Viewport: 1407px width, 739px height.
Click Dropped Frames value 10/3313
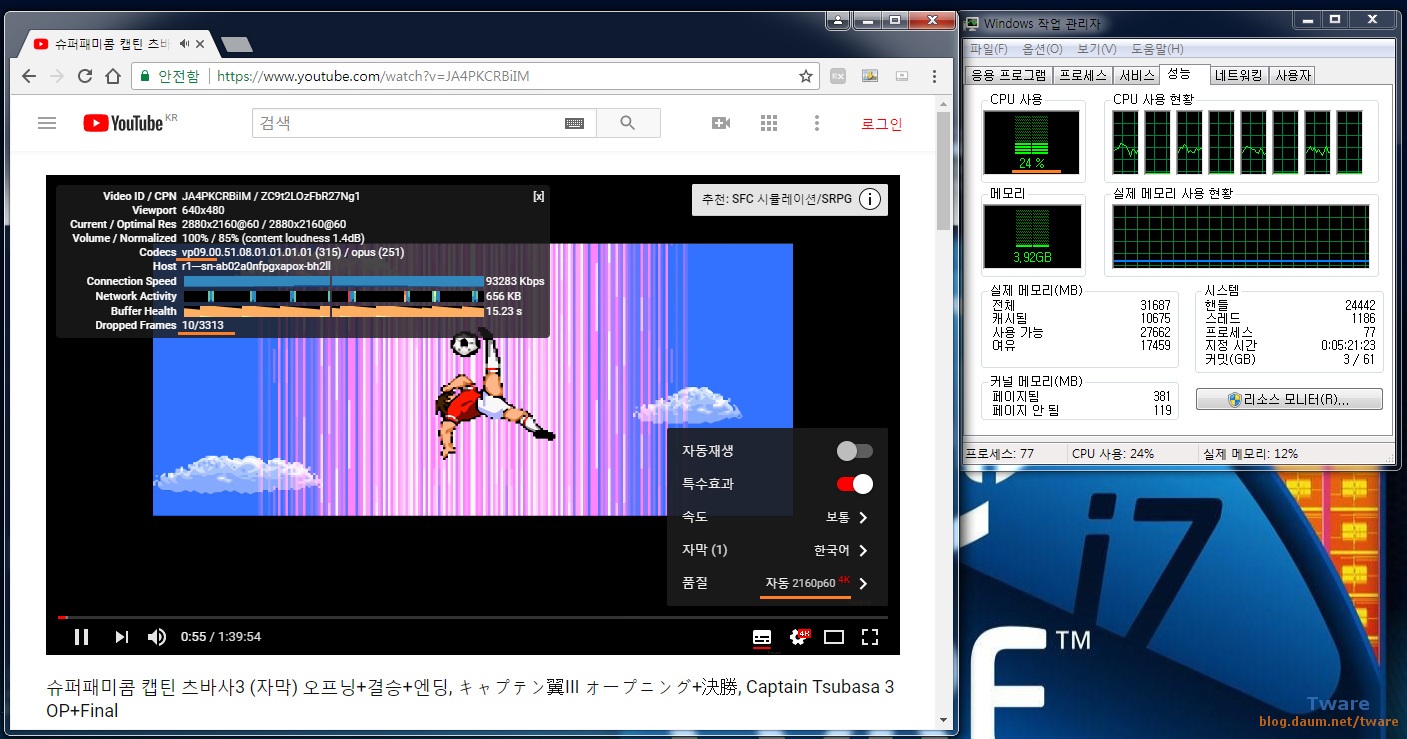203,325
